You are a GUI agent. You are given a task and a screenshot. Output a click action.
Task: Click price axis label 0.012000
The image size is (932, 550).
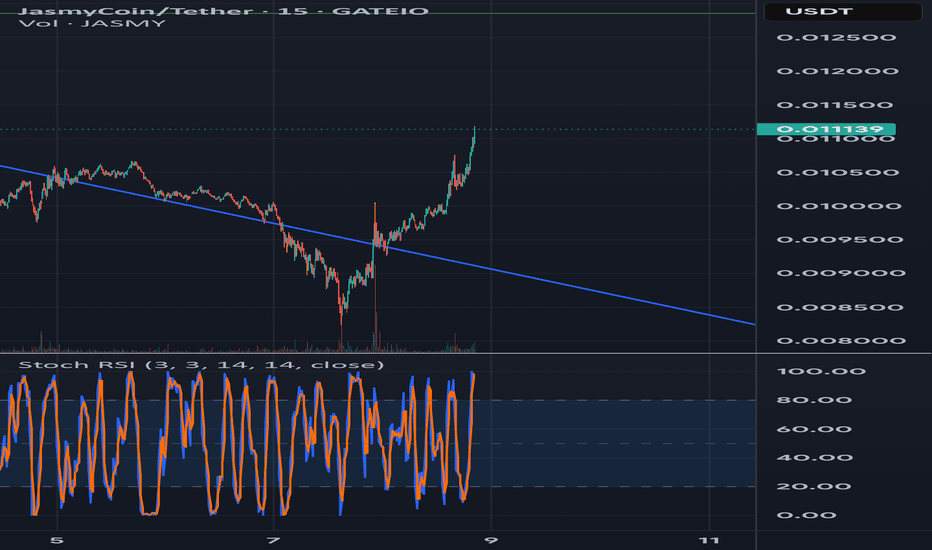coord(837,71)
